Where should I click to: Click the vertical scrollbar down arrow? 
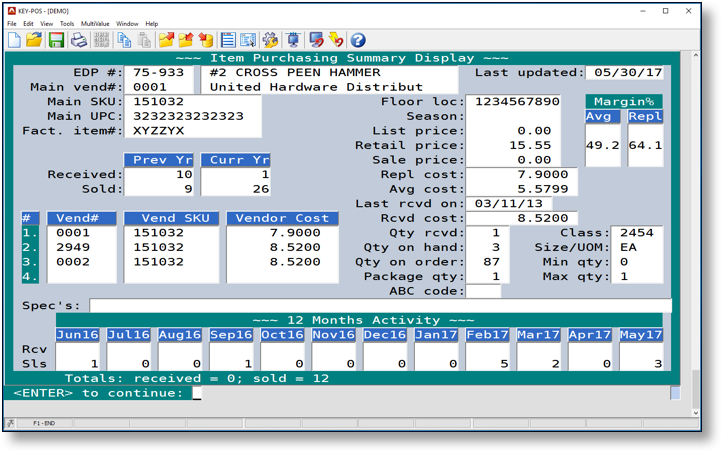pyautogui.click(x=696, y=411)
